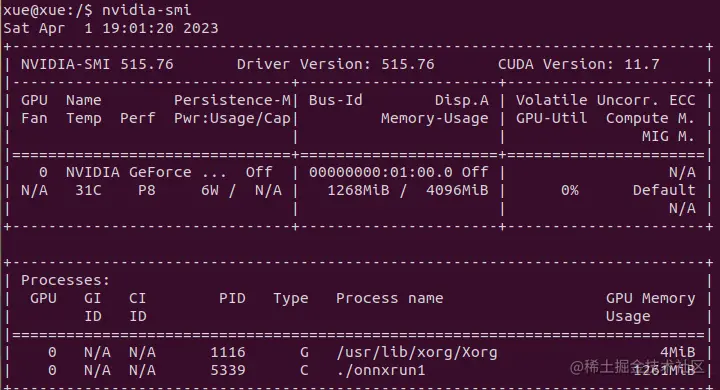Click the 4MiB GPU memory usage of Xorg
This screenshot has width=720, height=390.
(x=677, y=352)
